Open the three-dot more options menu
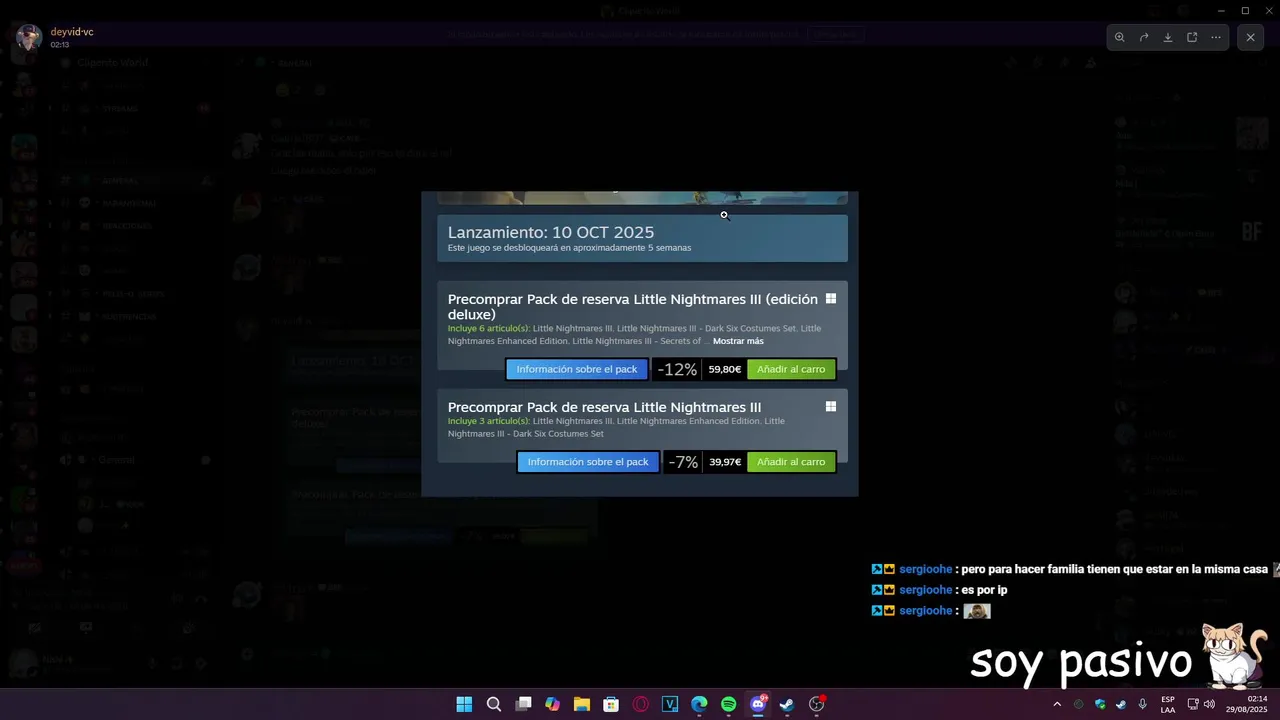Screen dimensions: 1280x720 click(x=1216, y=37)
